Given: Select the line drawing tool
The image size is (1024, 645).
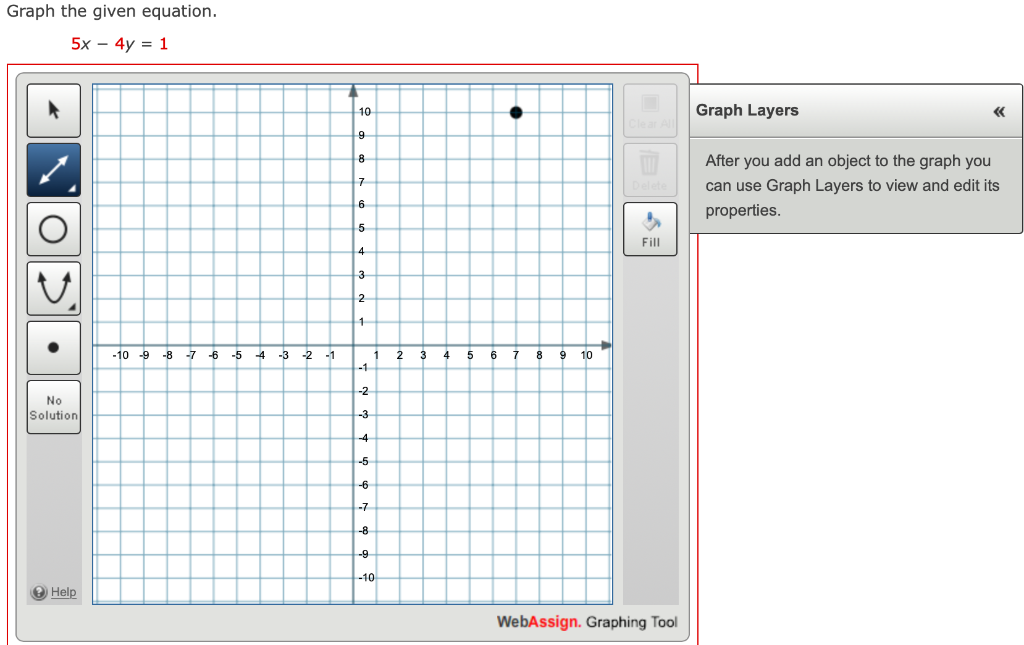Looking at the screenshot, I should pyautogui.click(x=53, y=169).
